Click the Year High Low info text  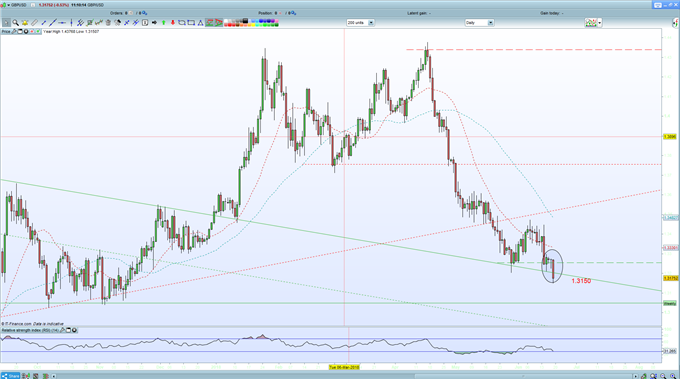pyautogui.click(x=71, y=31)
